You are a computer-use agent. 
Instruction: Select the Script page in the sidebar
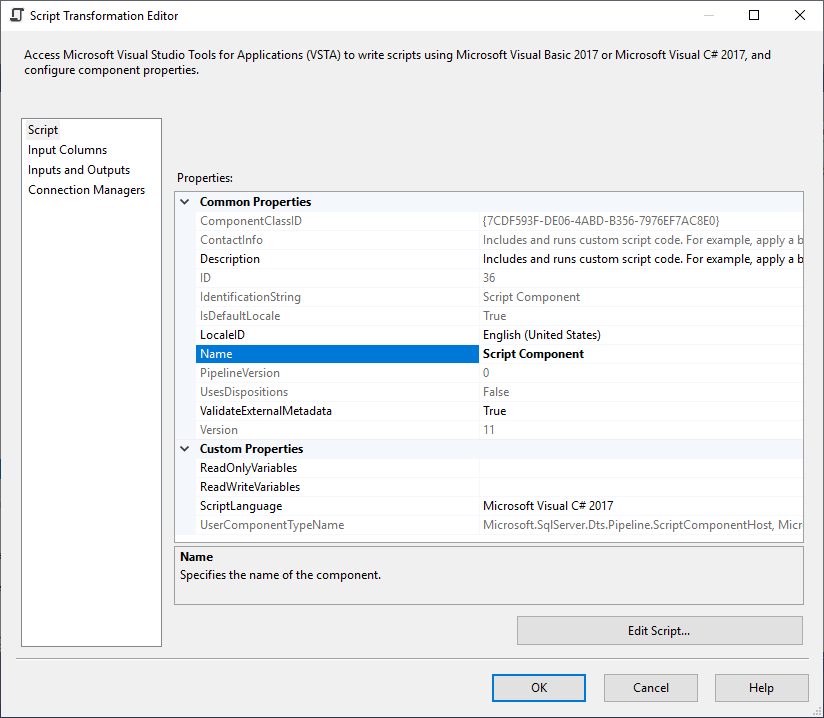tap(43, 129)
